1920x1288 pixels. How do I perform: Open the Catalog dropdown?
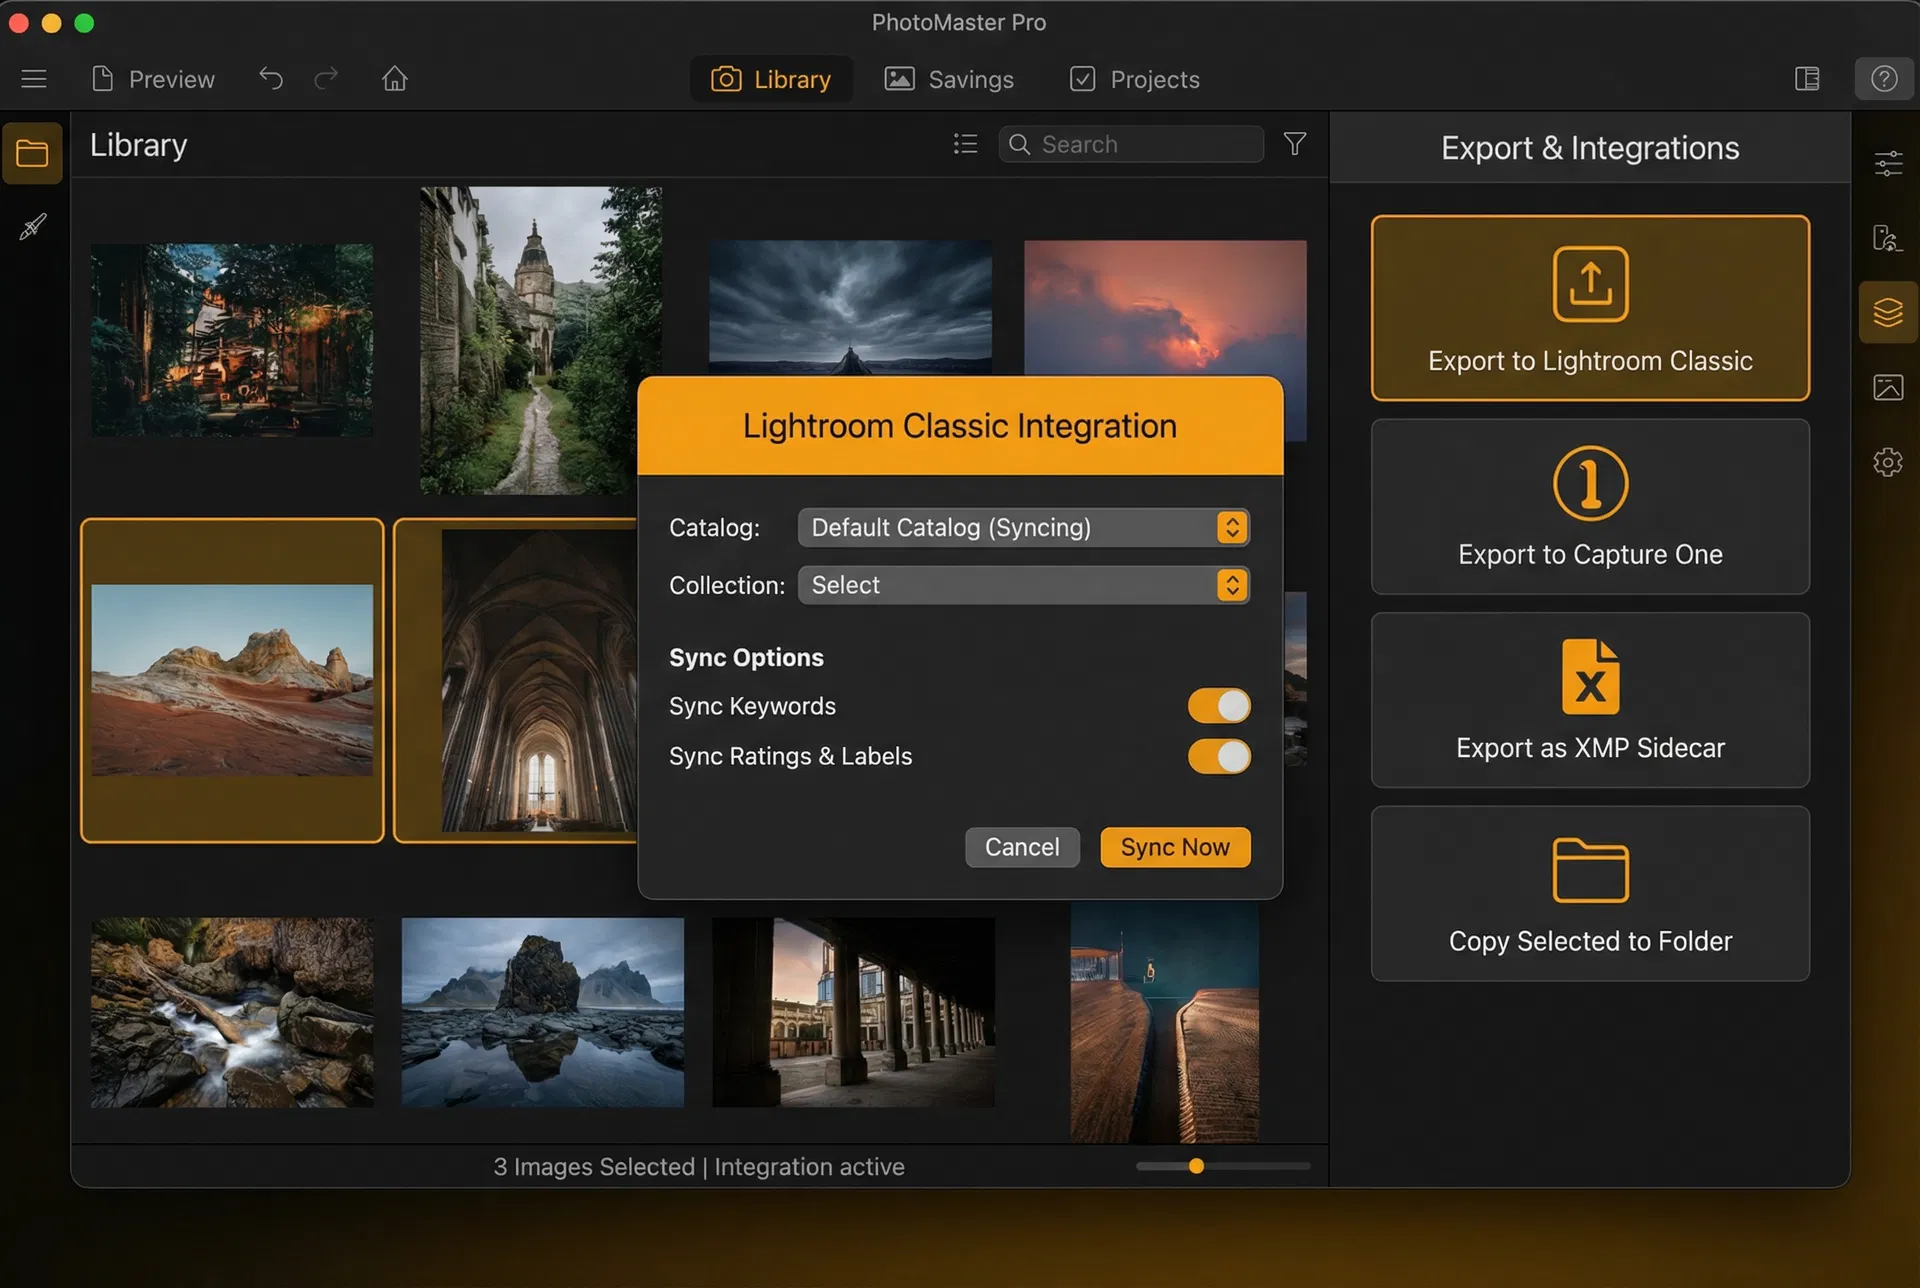[x=1023, y=528]
